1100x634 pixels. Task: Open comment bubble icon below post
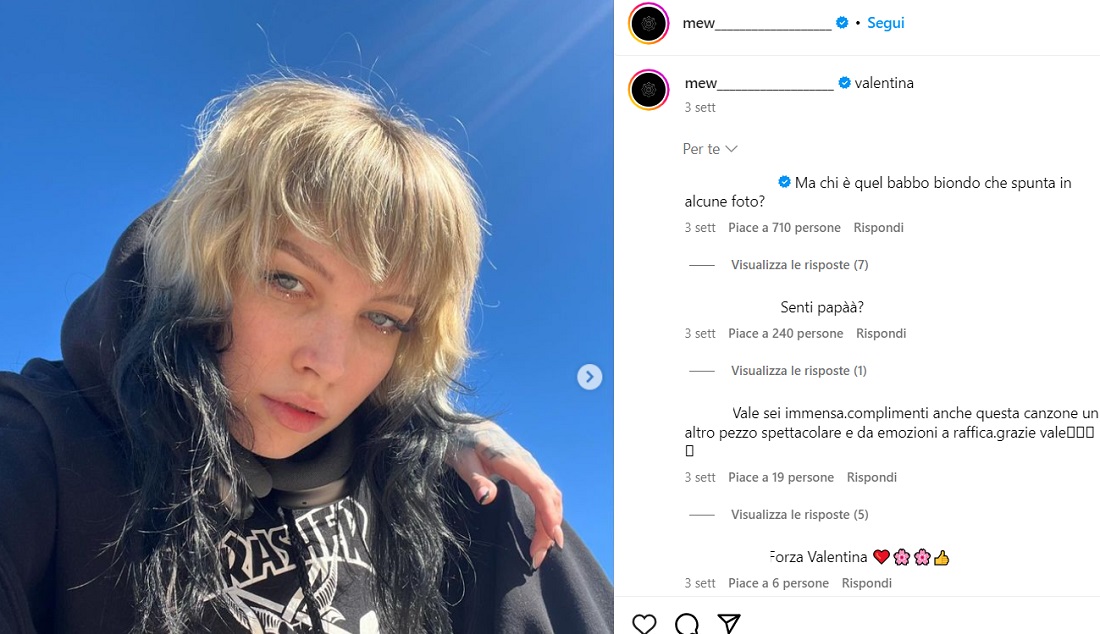coord(687,623)
